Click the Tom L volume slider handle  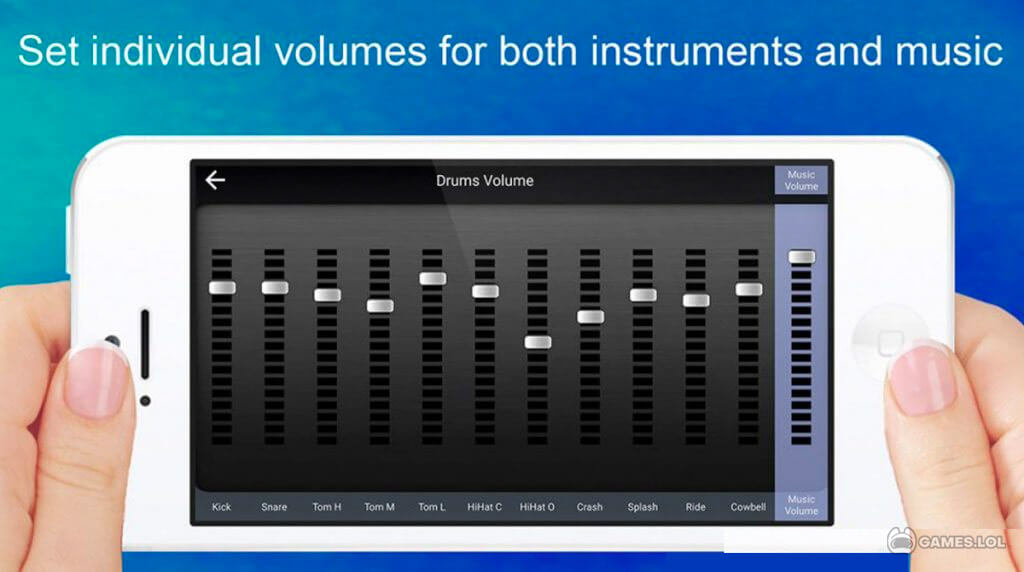click(x=432, y=279)
